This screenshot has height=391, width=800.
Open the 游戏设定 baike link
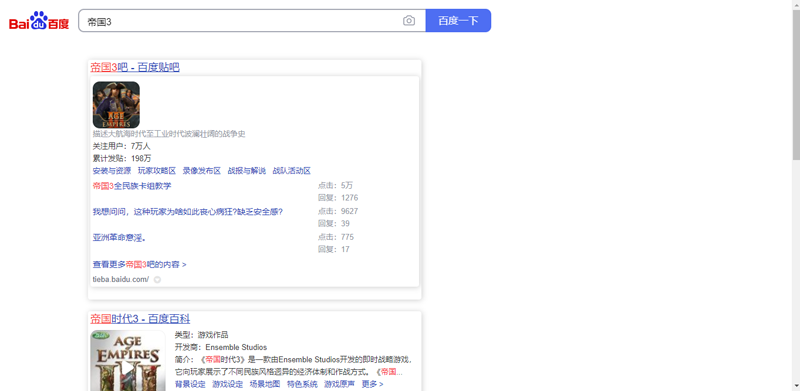228,384
